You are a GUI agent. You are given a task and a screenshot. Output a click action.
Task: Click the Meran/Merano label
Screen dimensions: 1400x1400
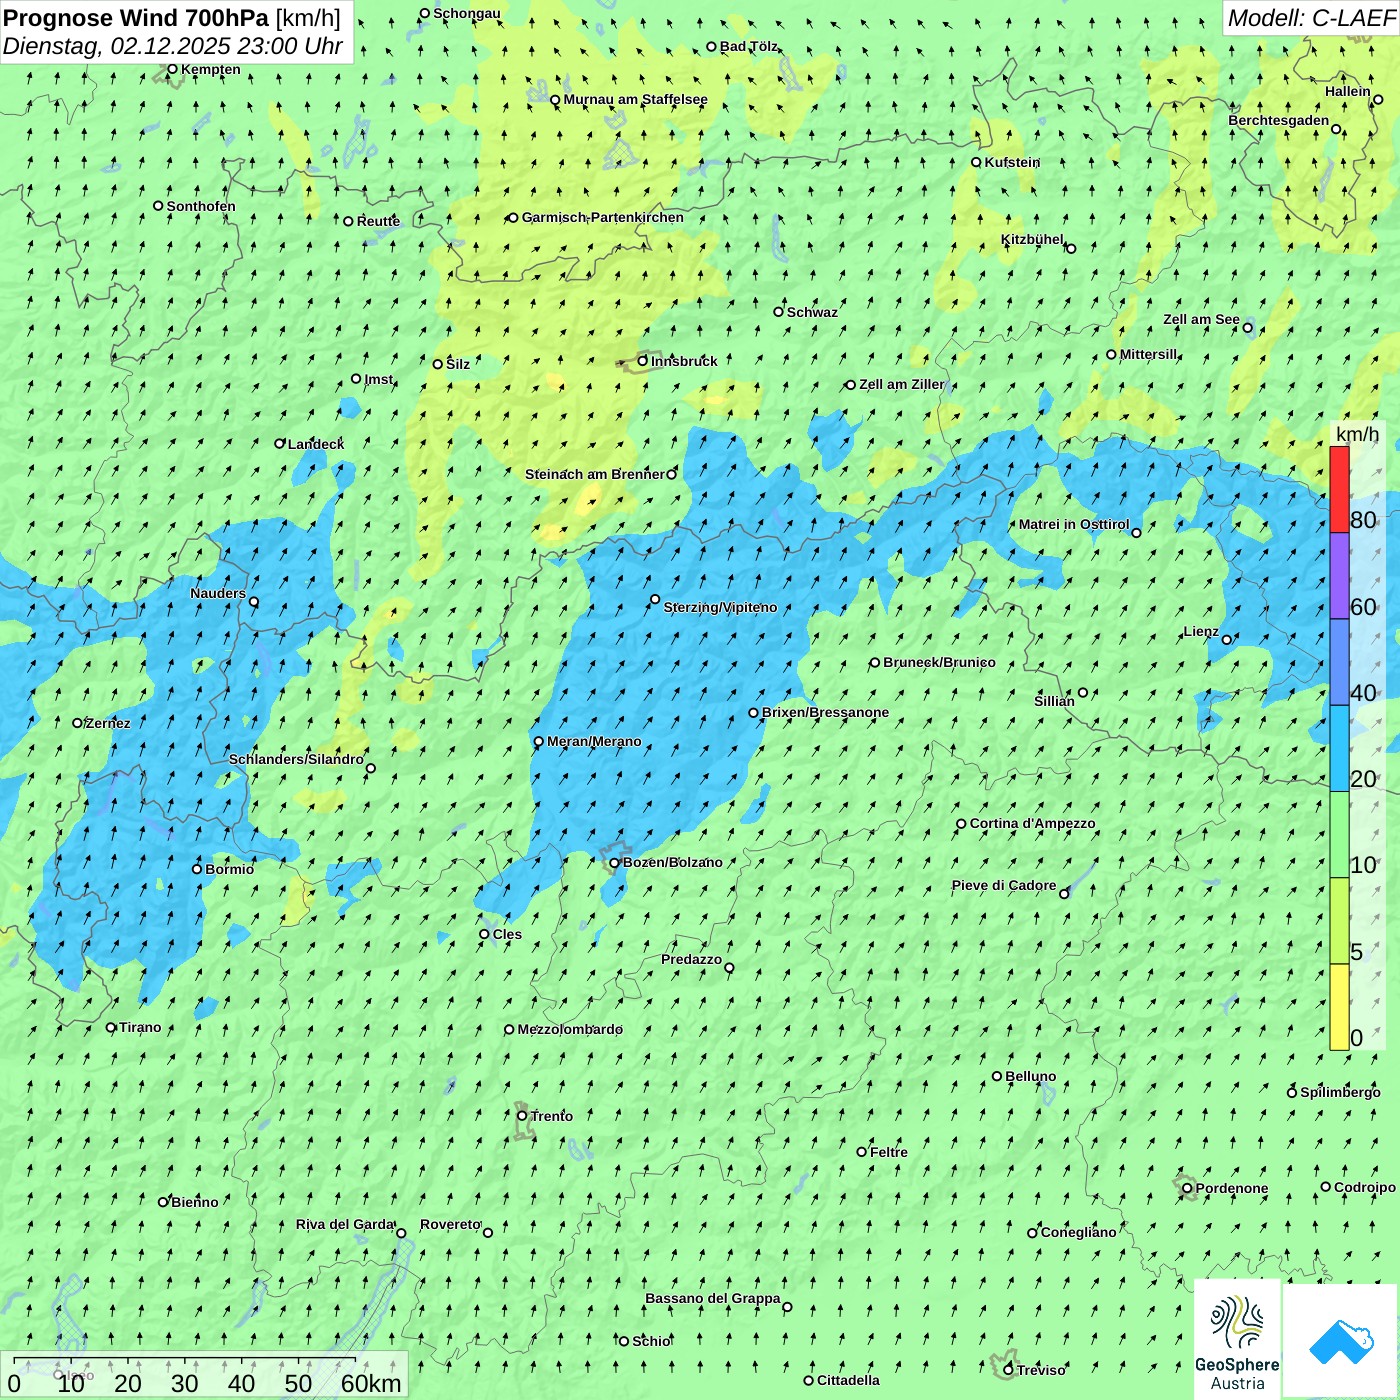594,741
